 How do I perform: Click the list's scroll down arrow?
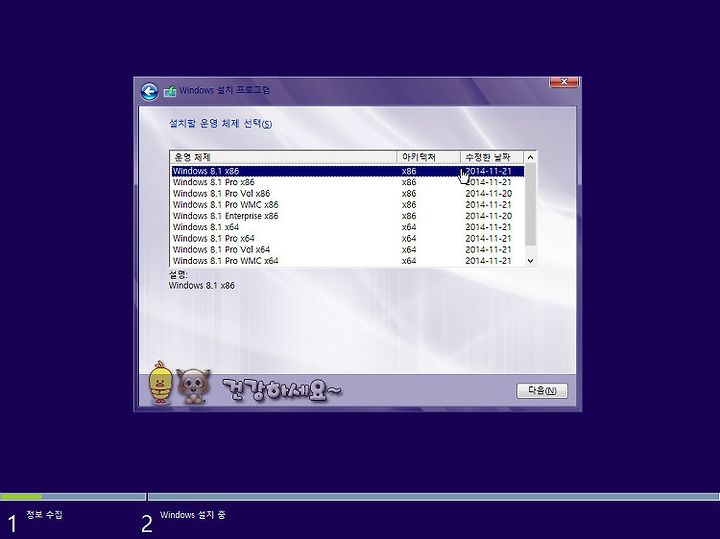pos(530,261)
